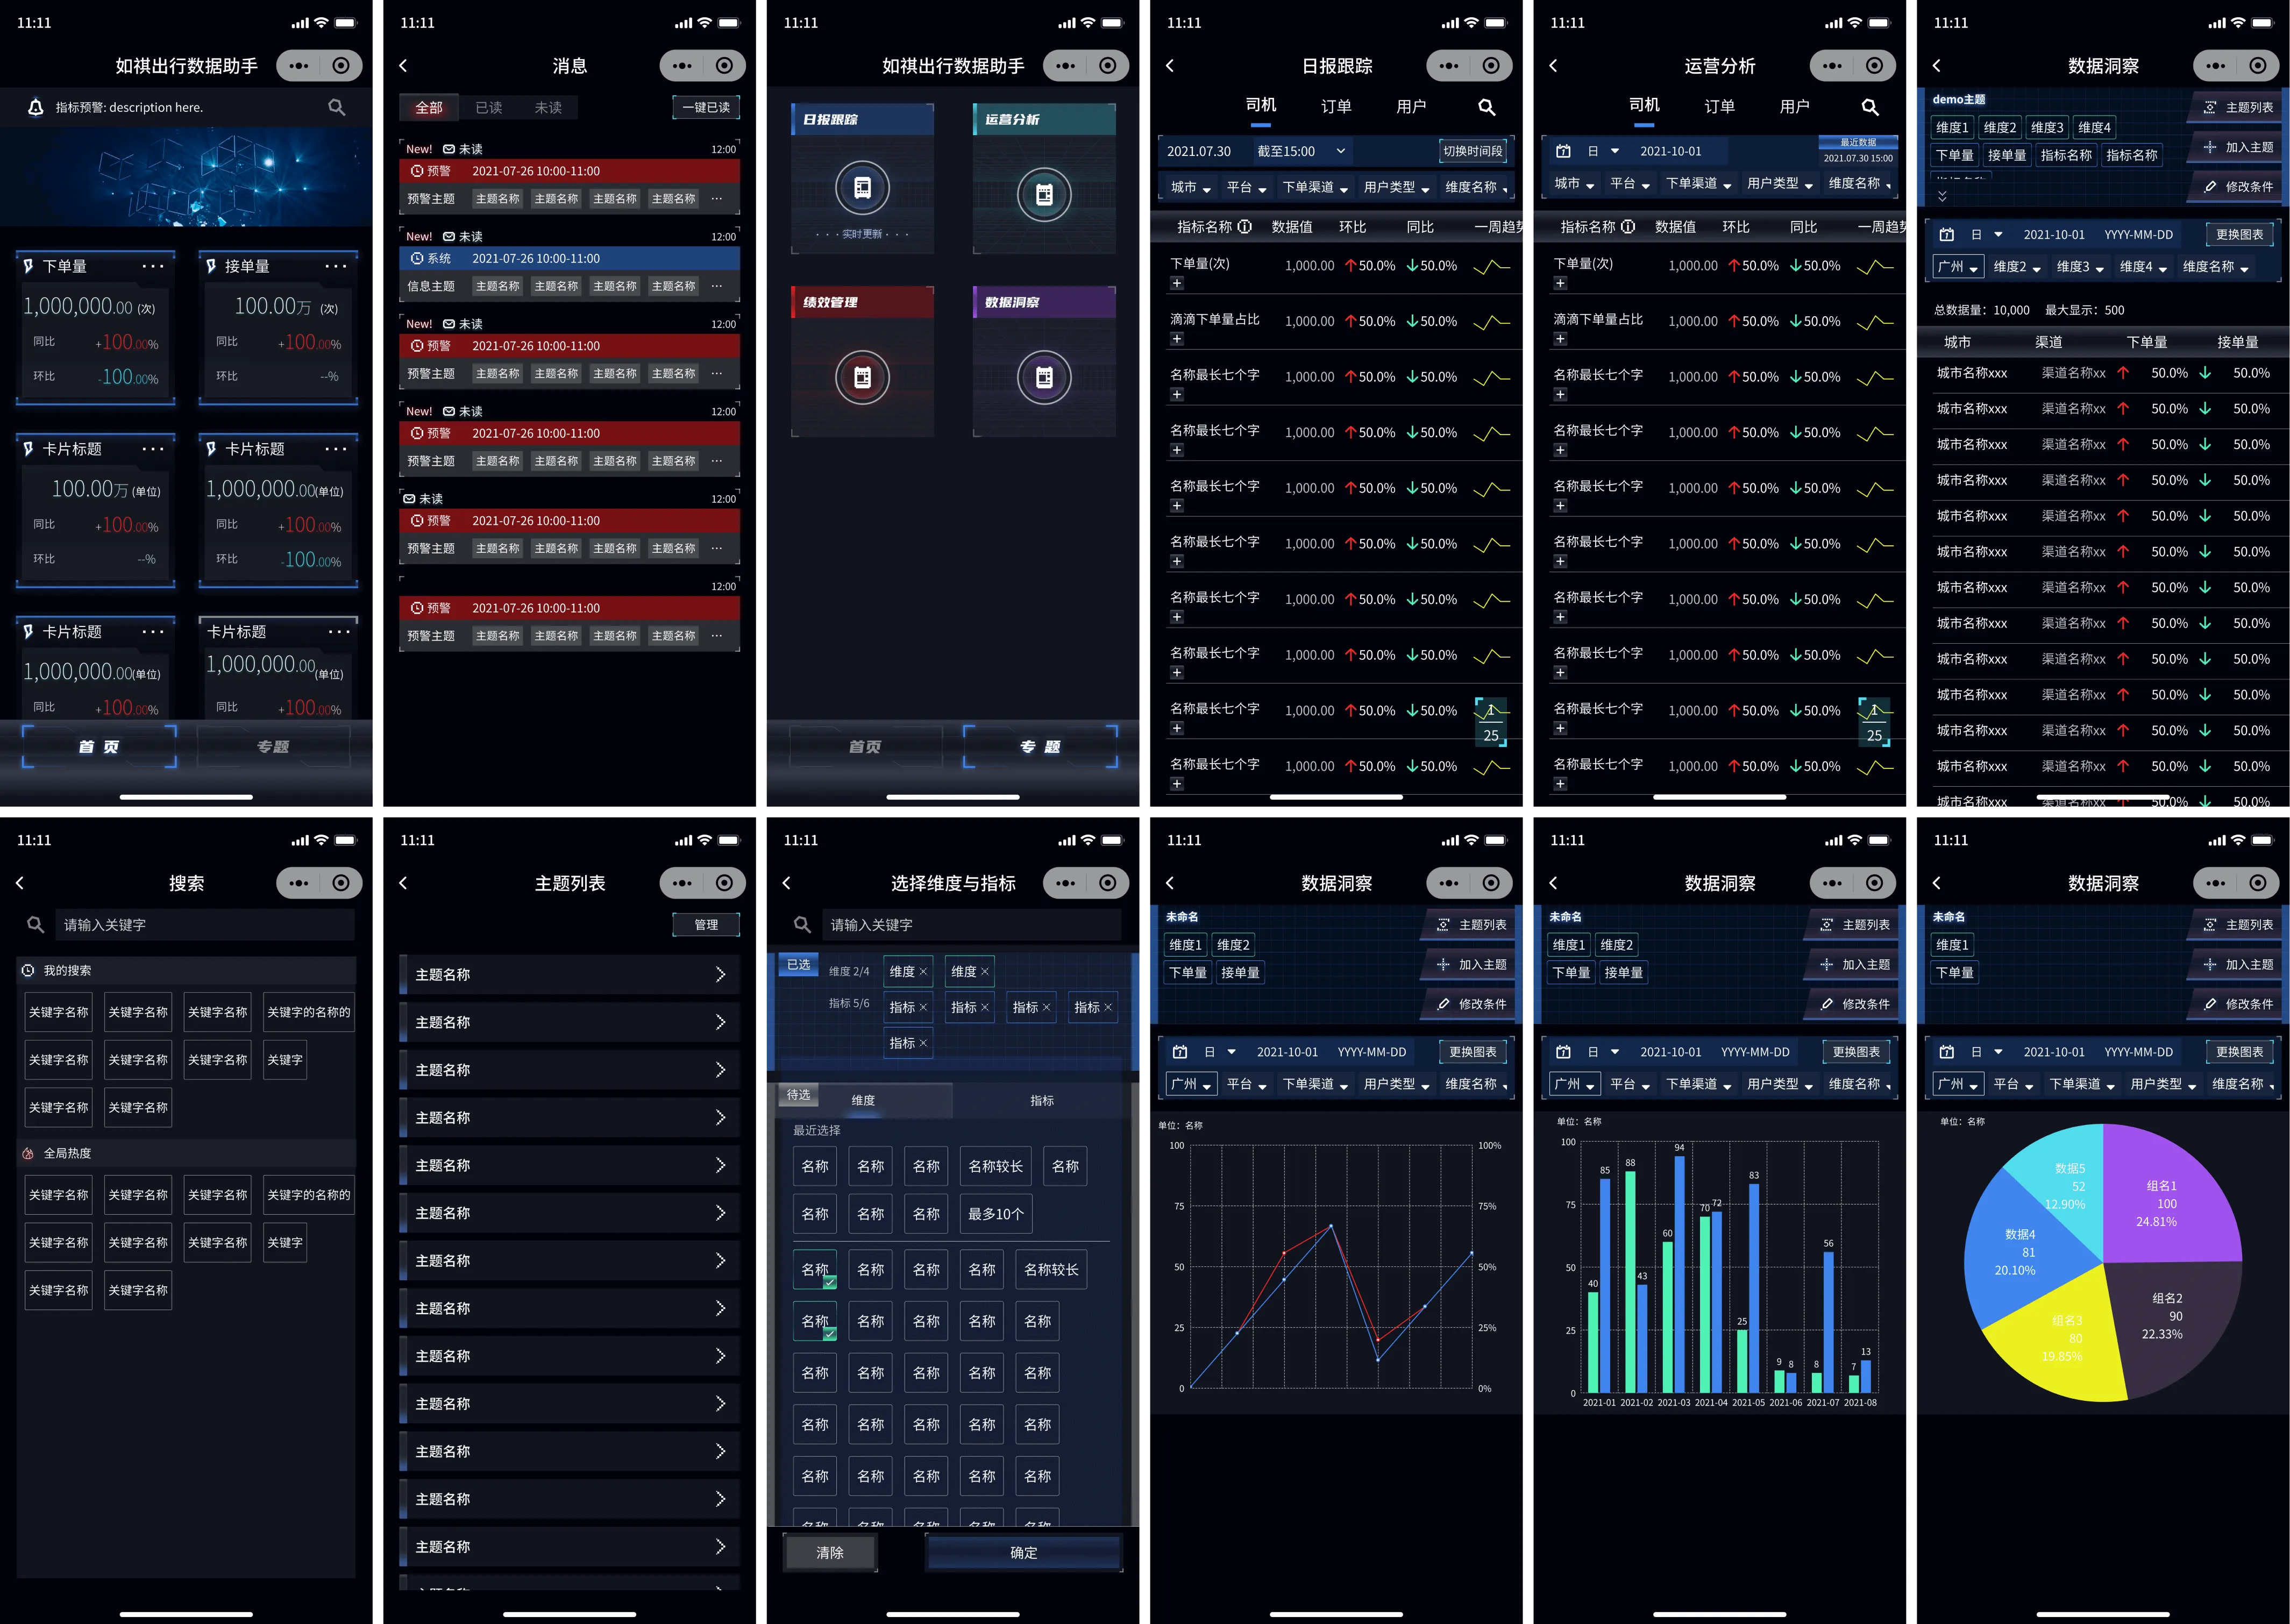2290x1624 pixels.
Task: Tap the notification bell beside 指标预警
Action: (35, 107)
